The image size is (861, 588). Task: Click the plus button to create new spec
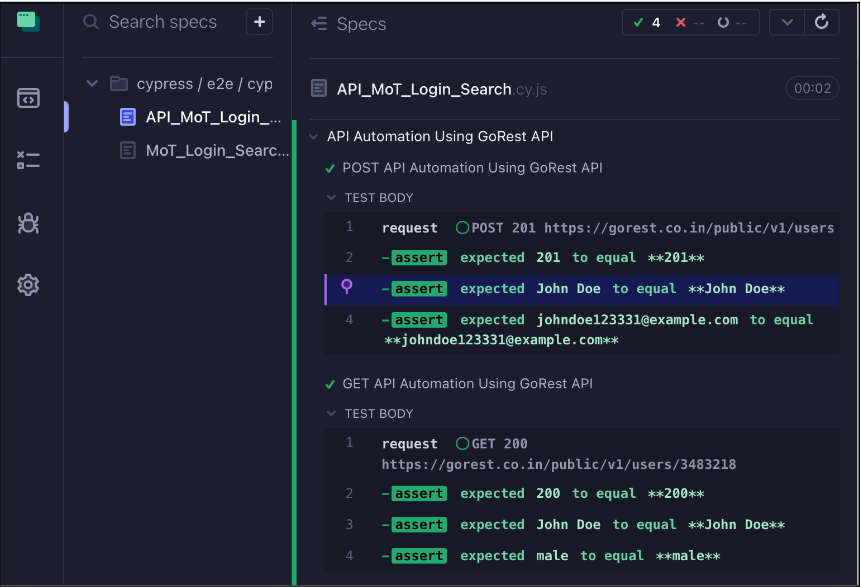point(259,22)
